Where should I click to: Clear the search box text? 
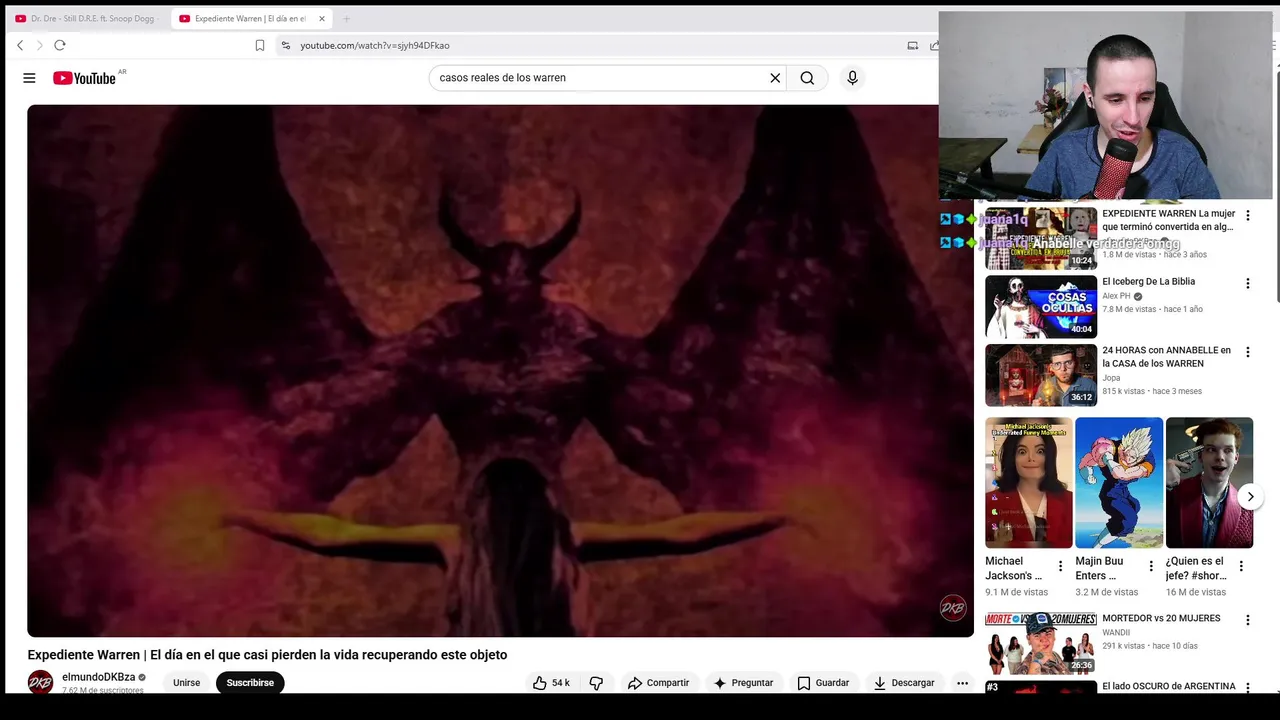point(775,78)
